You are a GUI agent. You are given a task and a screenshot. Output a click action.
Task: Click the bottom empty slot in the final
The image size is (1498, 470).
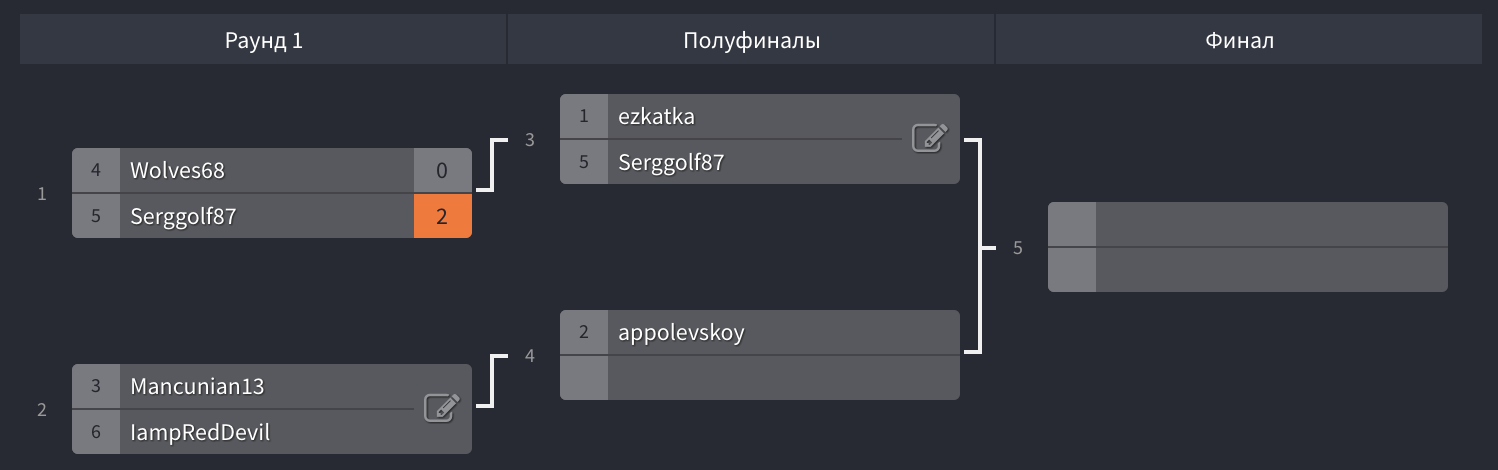[1270, 270]
